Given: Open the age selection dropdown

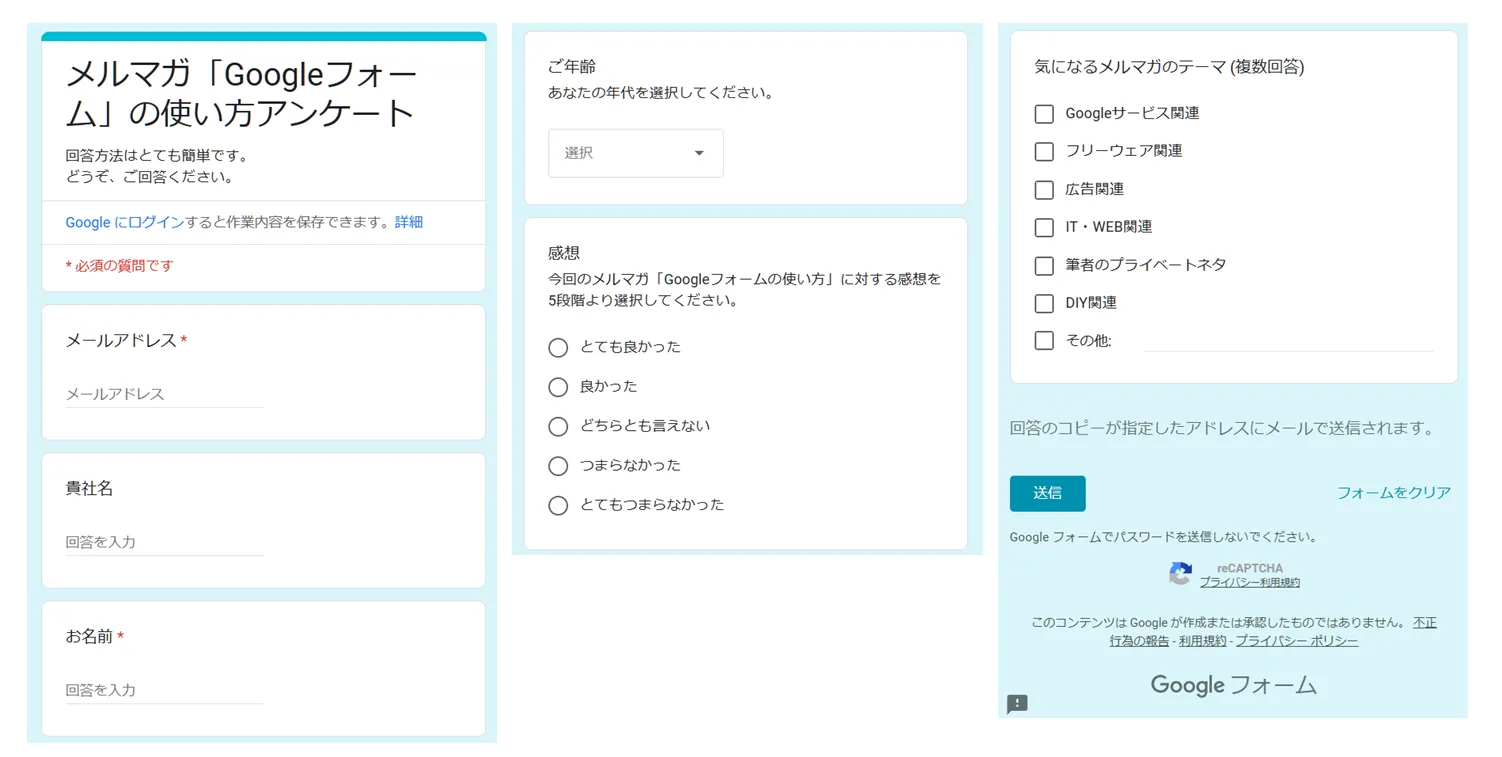Looking at the screenshot, I should tap(635, 153).
